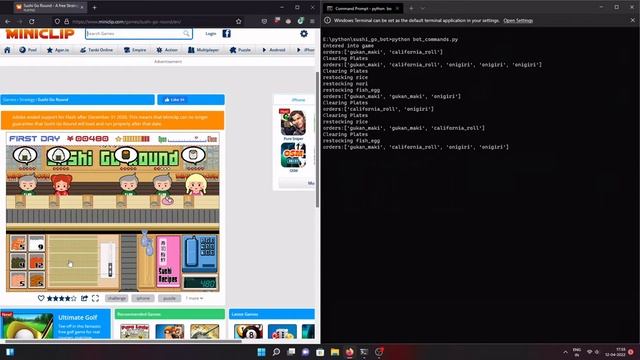Expand the '7 more' tags dropdown
The width and height of the screenshot is (640, 360).
[194, 298]
